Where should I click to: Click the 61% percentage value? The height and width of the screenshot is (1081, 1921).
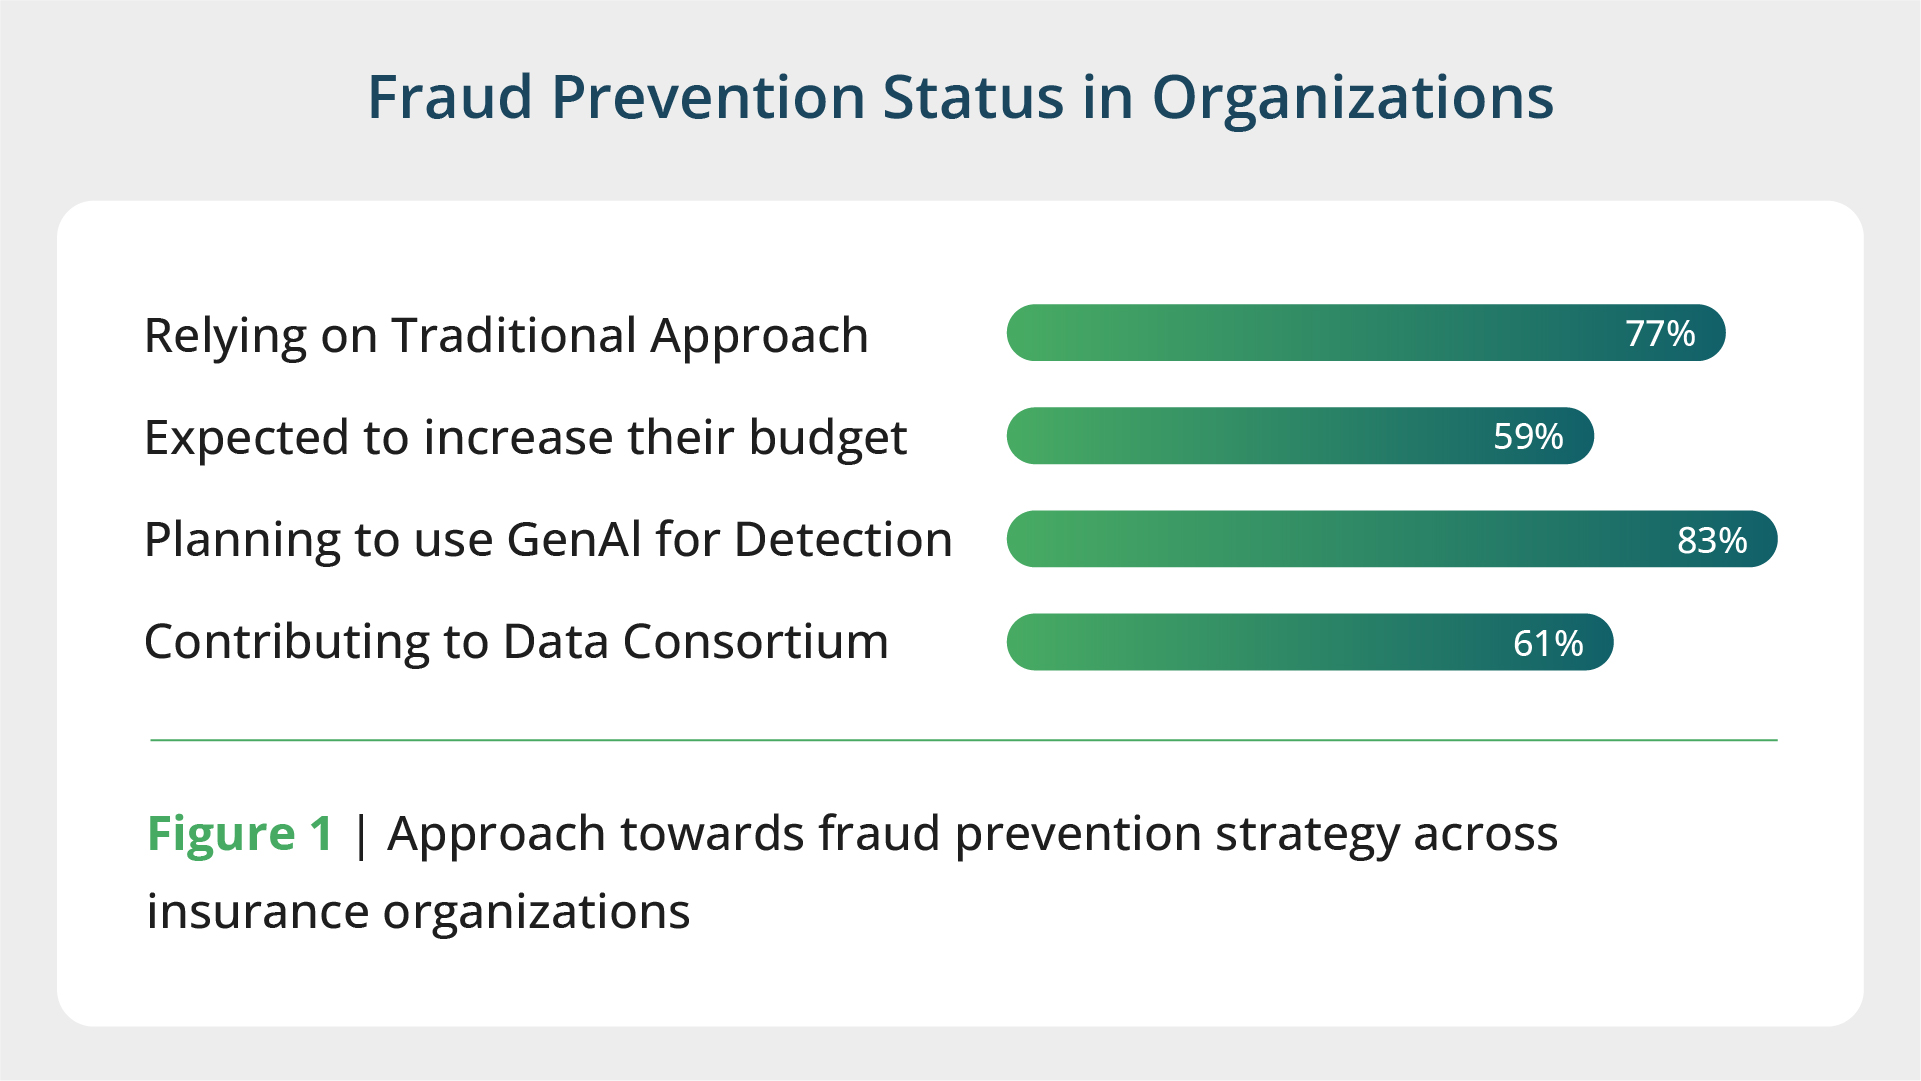(1547, 643)
